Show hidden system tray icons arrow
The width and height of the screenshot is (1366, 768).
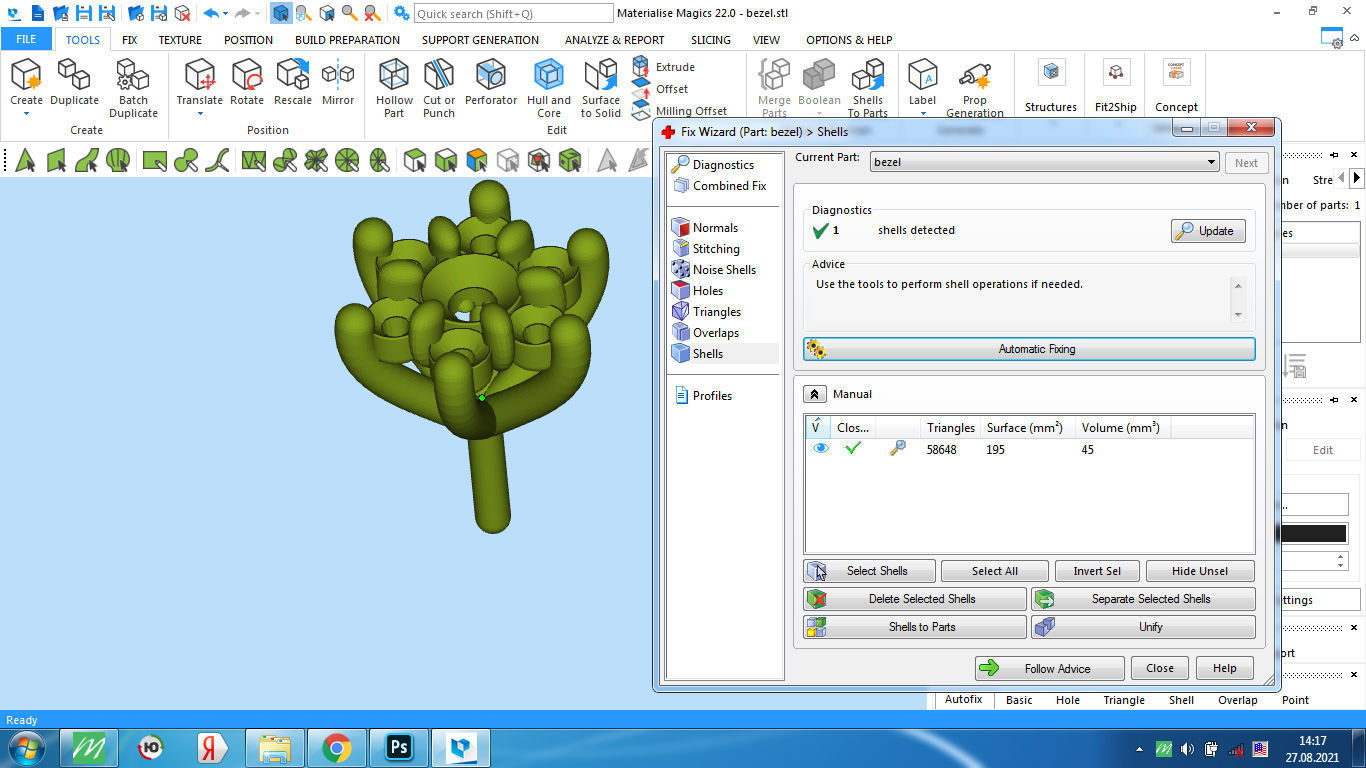[x=1139, y=748]
